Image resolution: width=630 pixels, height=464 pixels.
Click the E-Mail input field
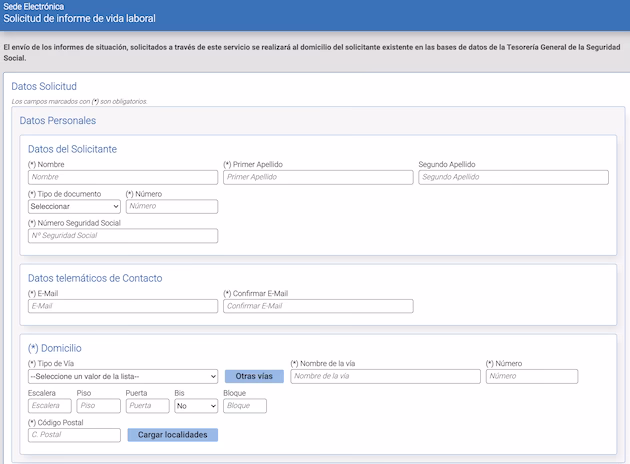tap(123, 306)
